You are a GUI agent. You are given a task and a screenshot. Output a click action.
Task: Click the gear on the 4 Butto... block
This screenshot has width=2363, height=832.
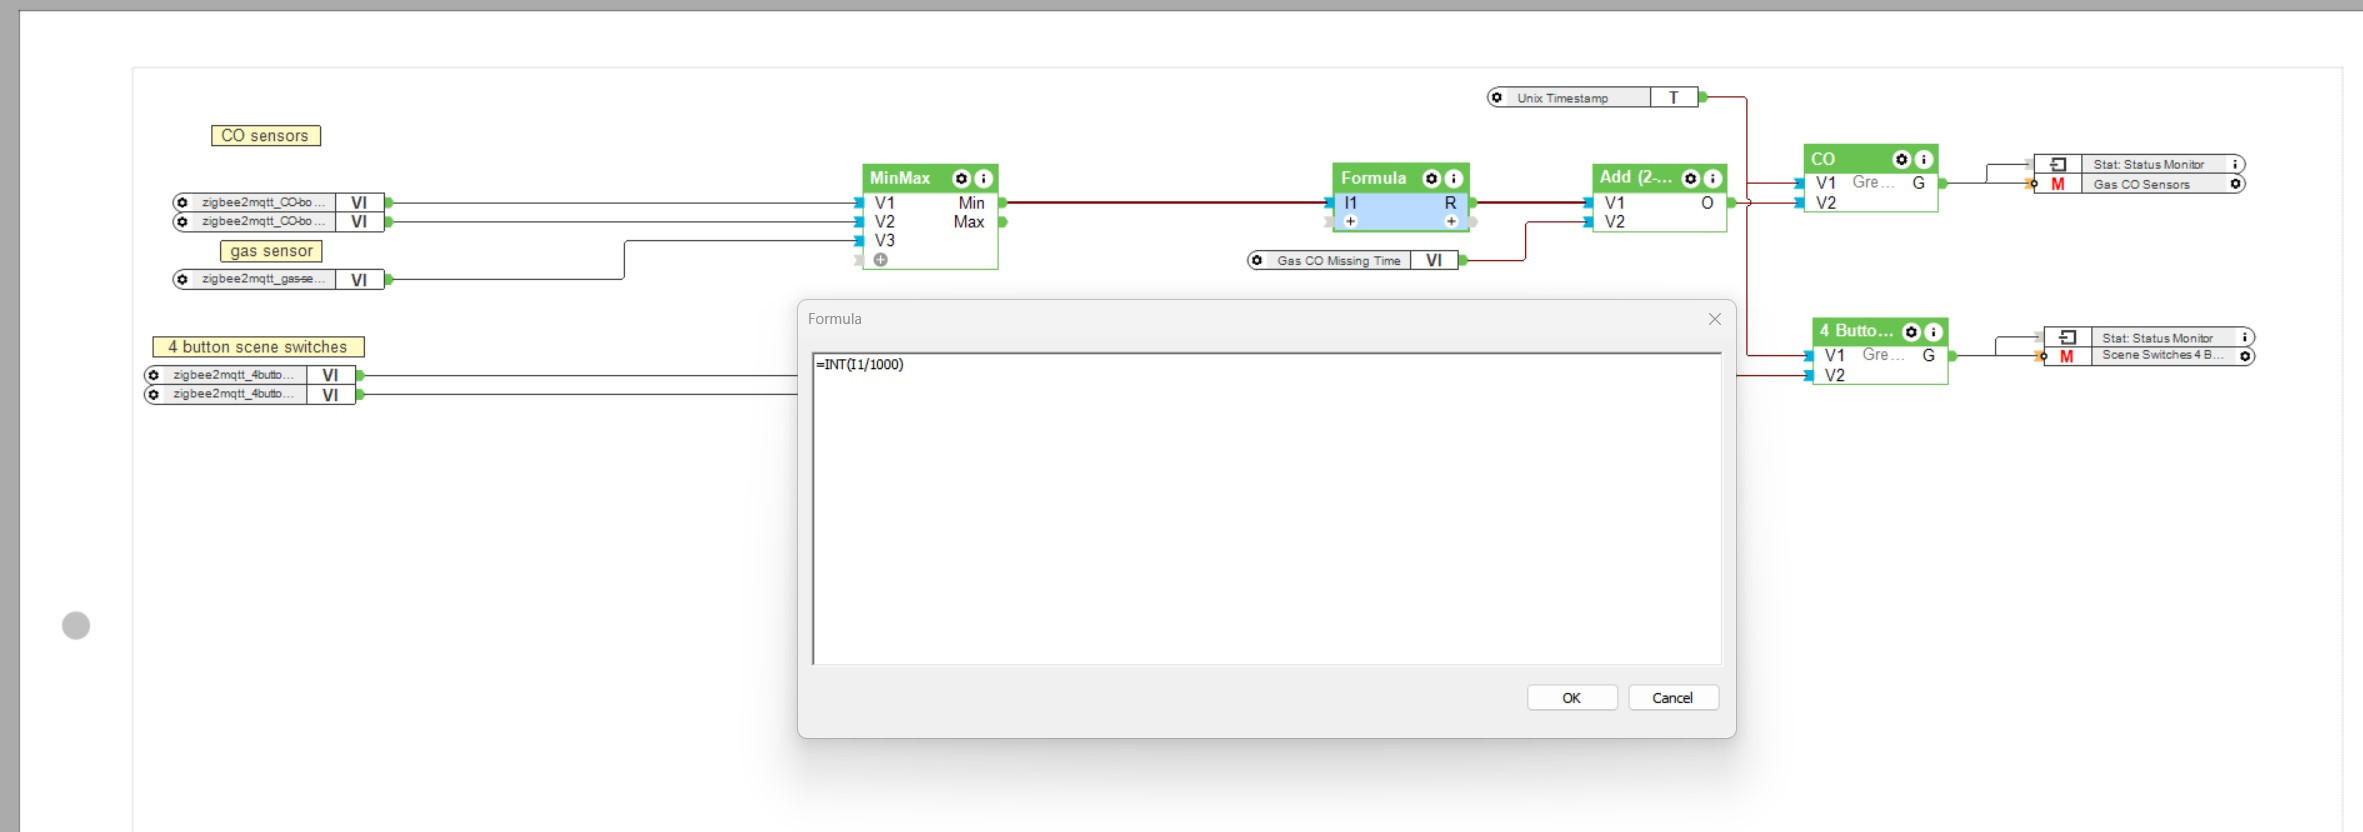coord(1911,331)
